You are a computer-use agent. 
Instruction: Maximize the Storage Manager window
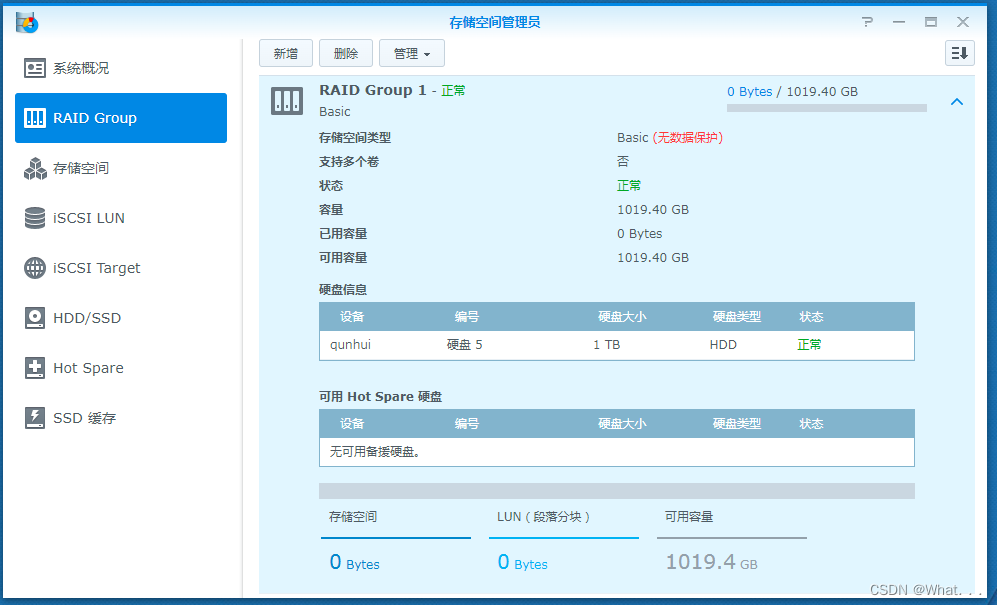[x=931, y=22]
